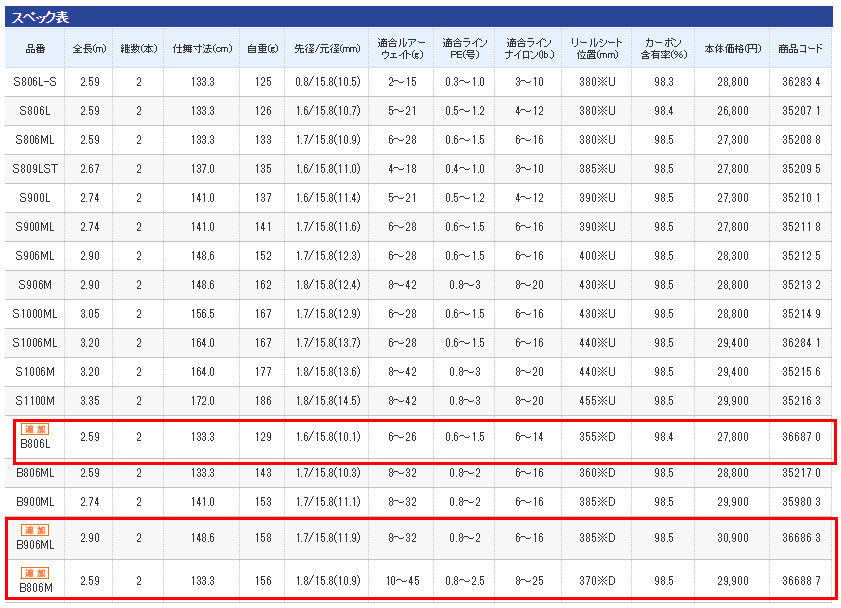Click product code 35209 5

click(801, 169)
